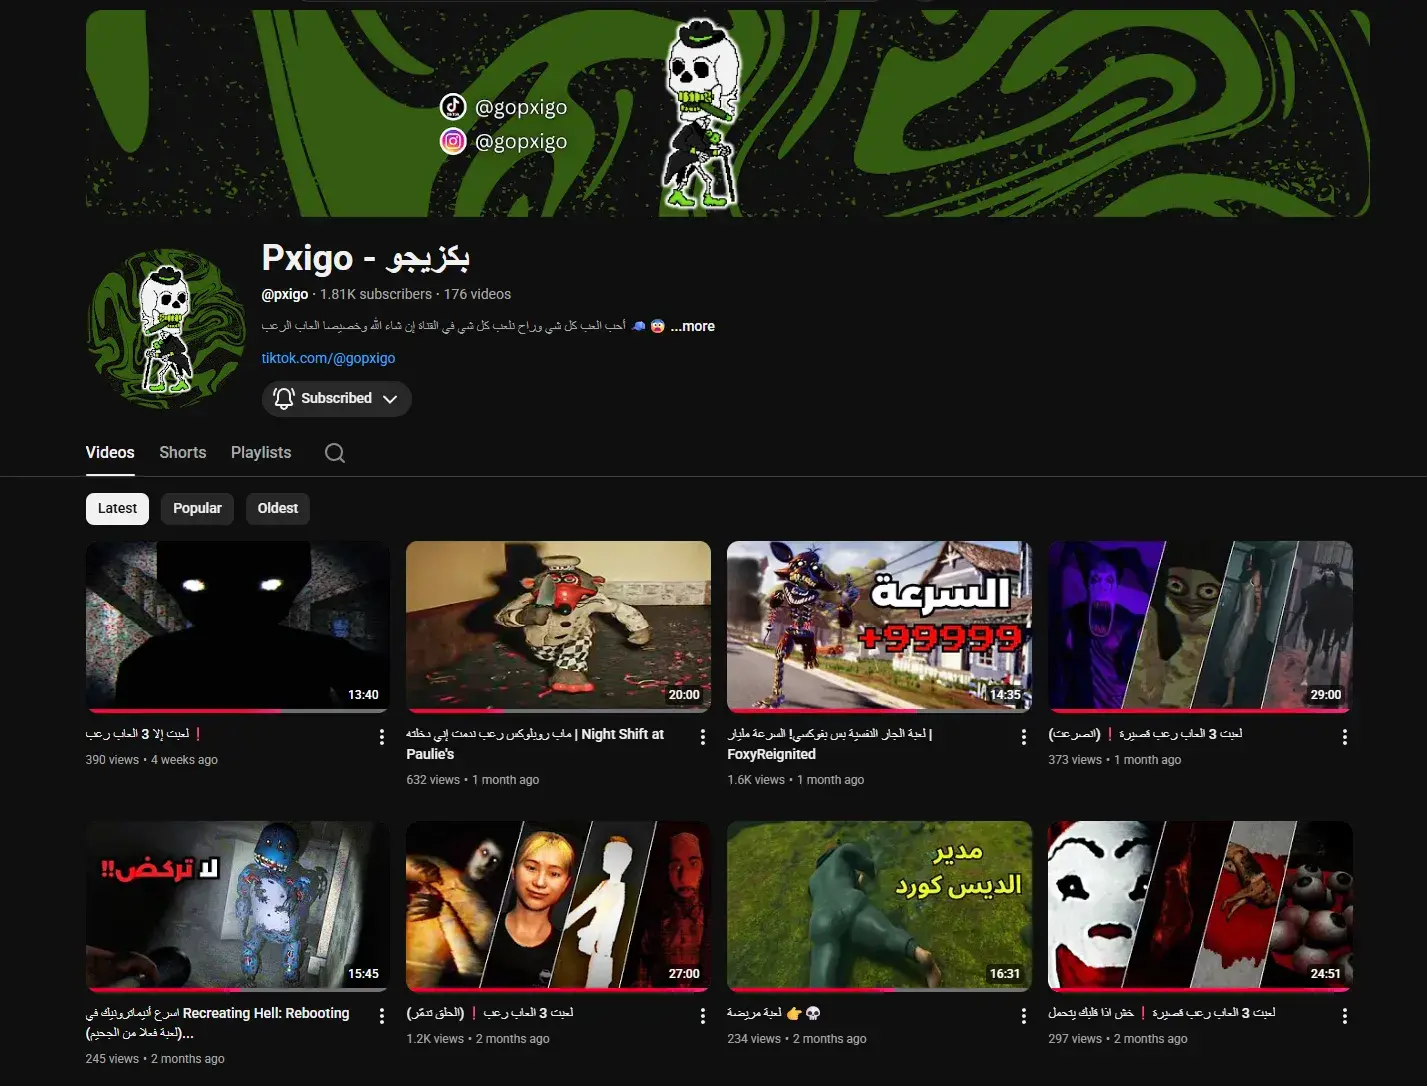Click the notification bell on the Subscribed button
The image size is (1427, 1086).
(283, 398)
